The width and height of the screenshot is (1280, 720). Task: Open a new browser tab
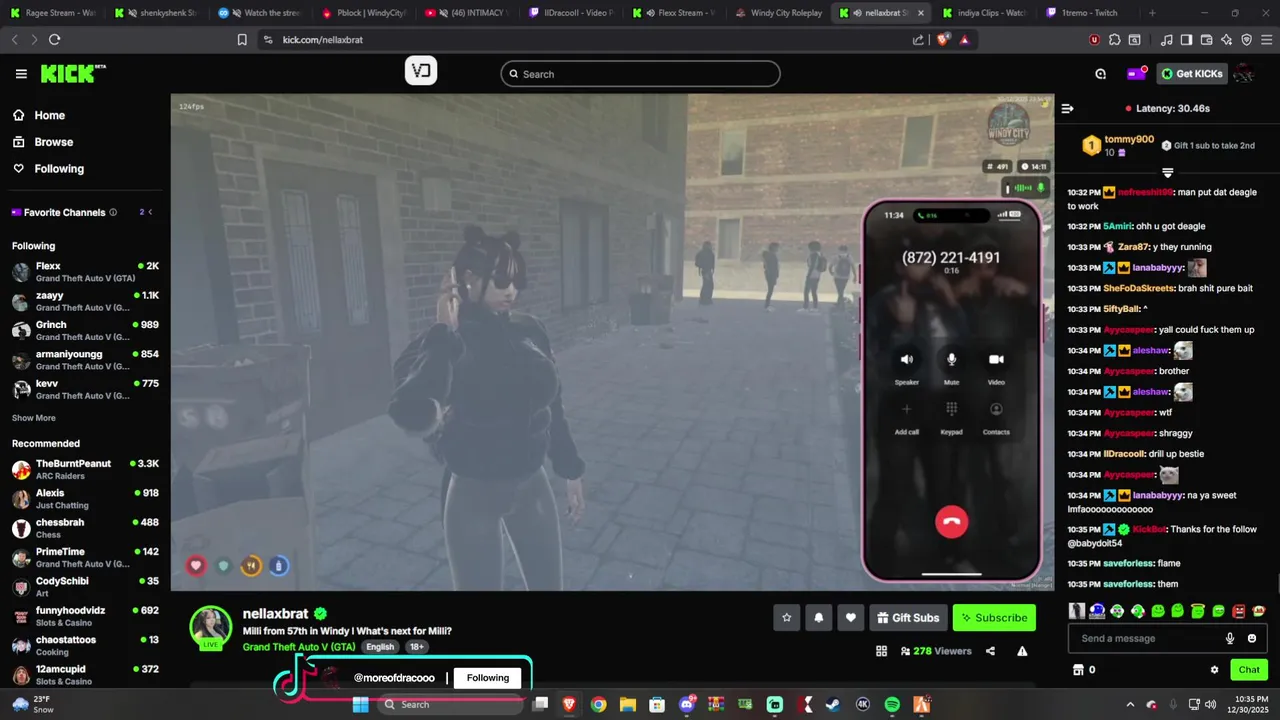pyautogui.click(x=1152, y=13)
